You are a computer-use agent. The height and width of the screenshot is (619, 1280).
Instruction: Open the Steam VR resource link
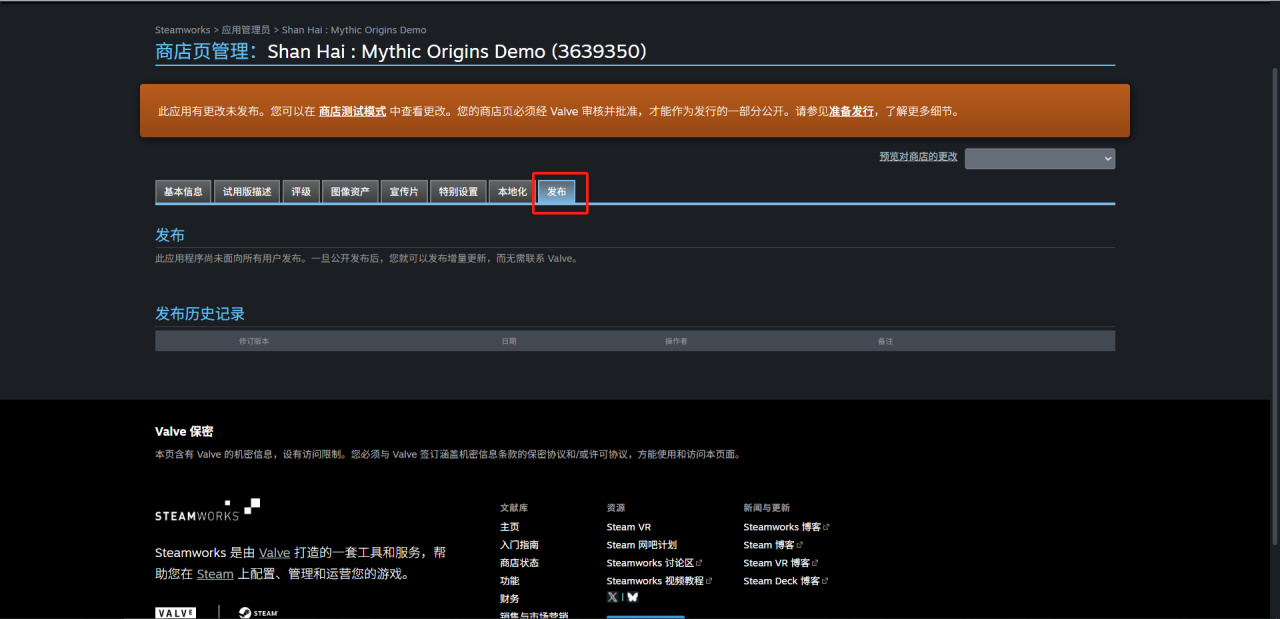click(628, 527)
